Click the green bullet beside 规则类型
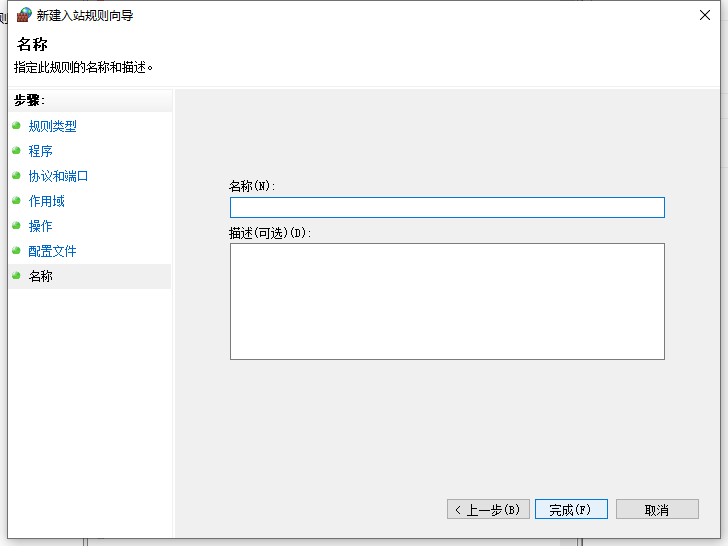The image size is (728, 546). [x=16, y=125]
